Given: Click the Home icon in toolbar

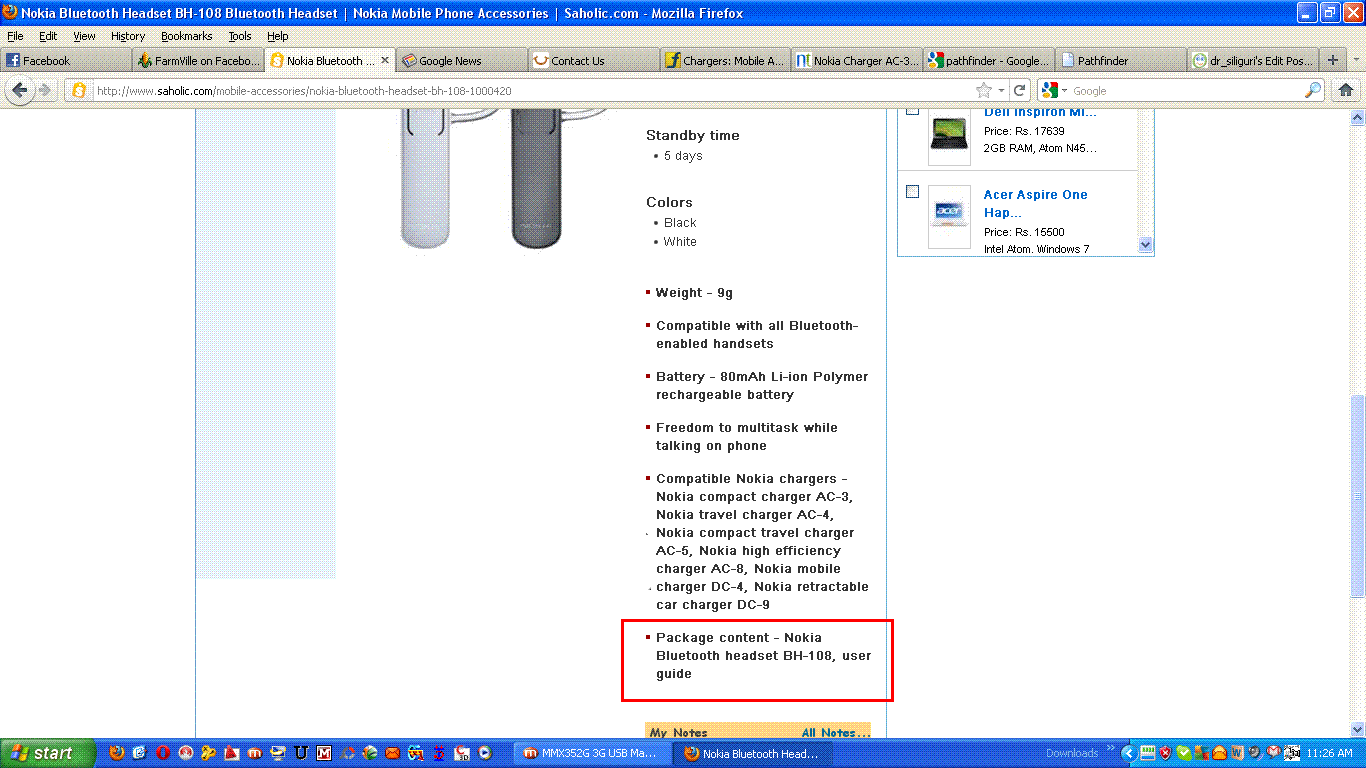Looking at the screenshot, I should (1346, 90).
